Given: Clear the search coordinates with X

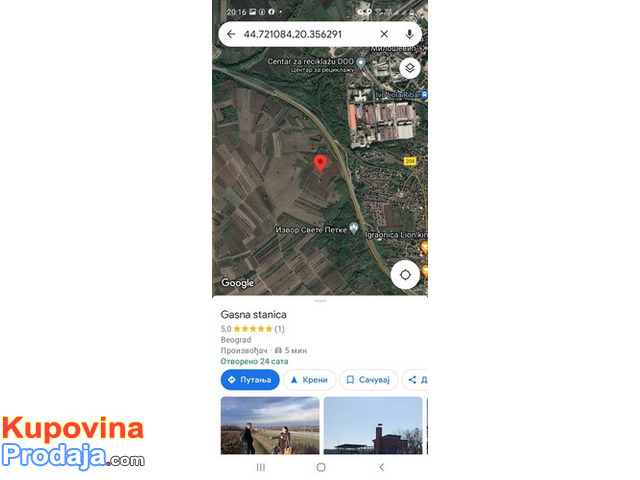Looking at the screenshot, I should (384, 34).
